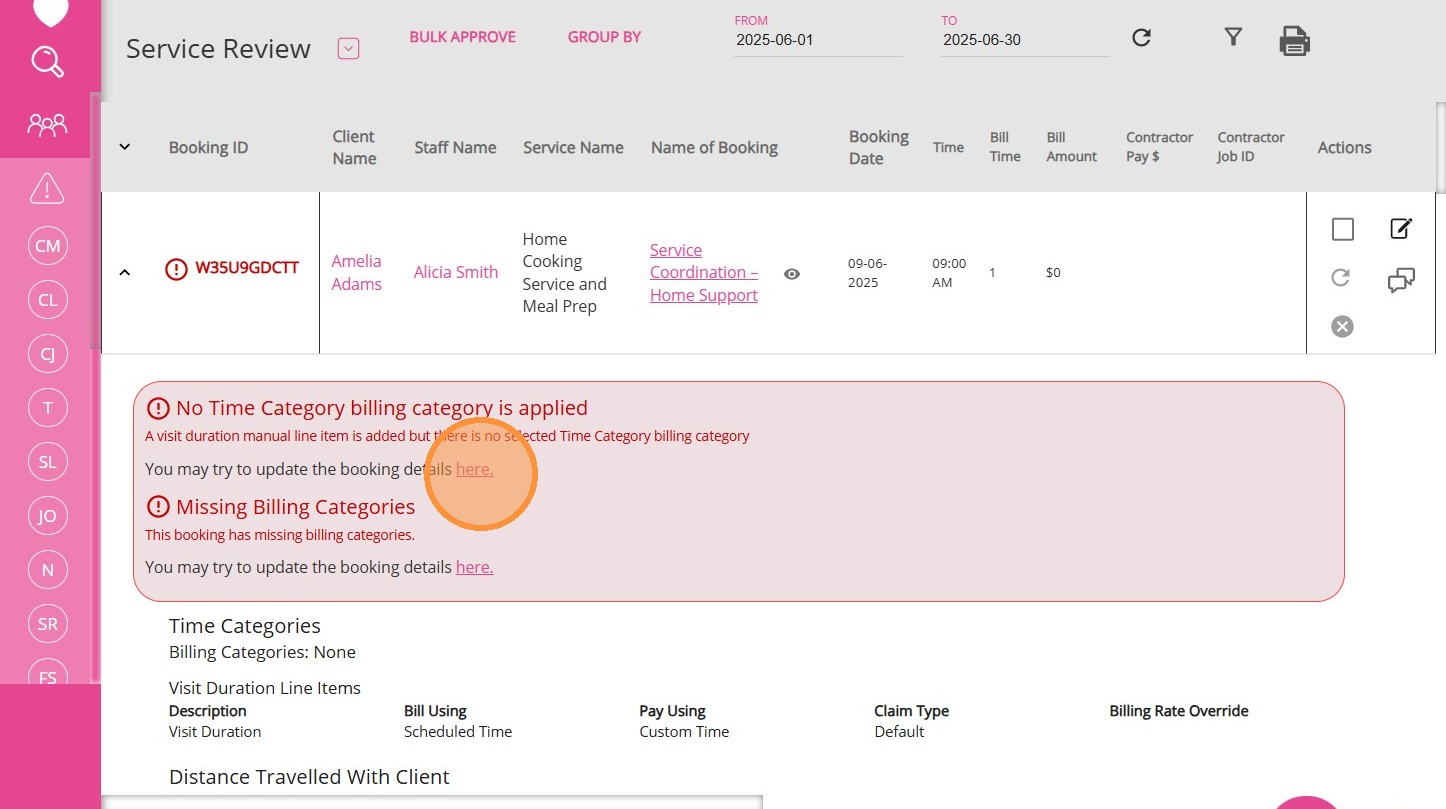The width and height of the screenshot is (1446, 809).
Task: Click the header row expand chevron
Action: [x=125, y=147]
